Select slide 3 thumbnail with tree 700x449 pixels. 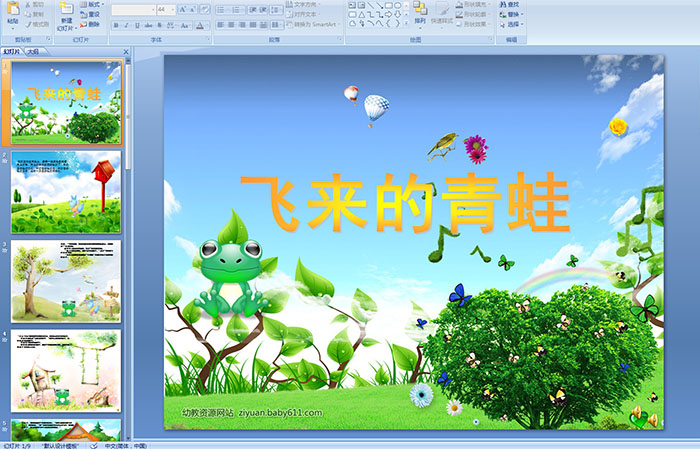click(66, 281)
